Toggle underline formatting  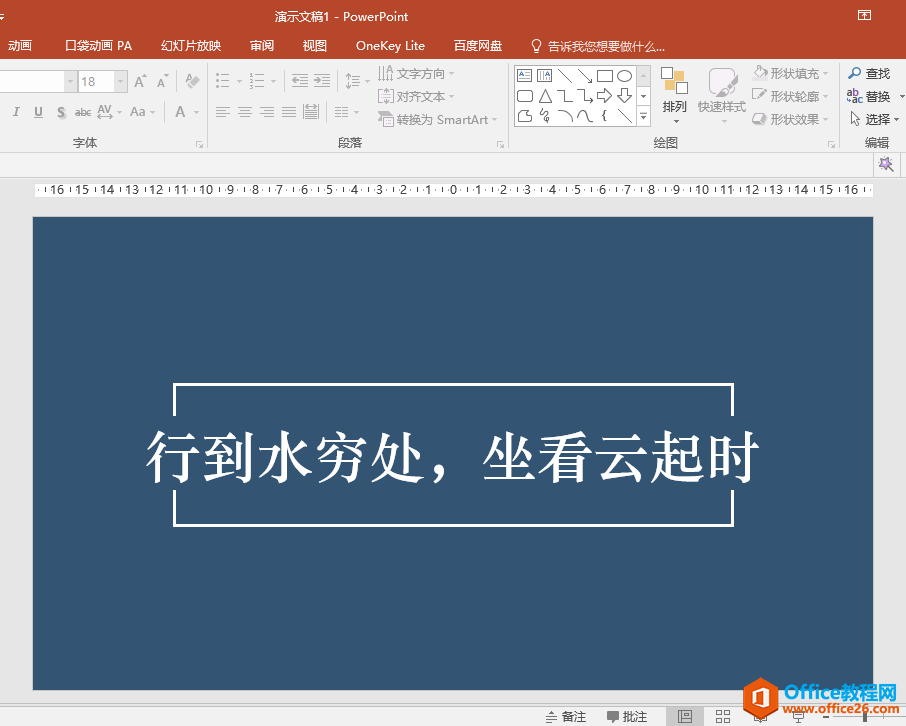point(37,112)
